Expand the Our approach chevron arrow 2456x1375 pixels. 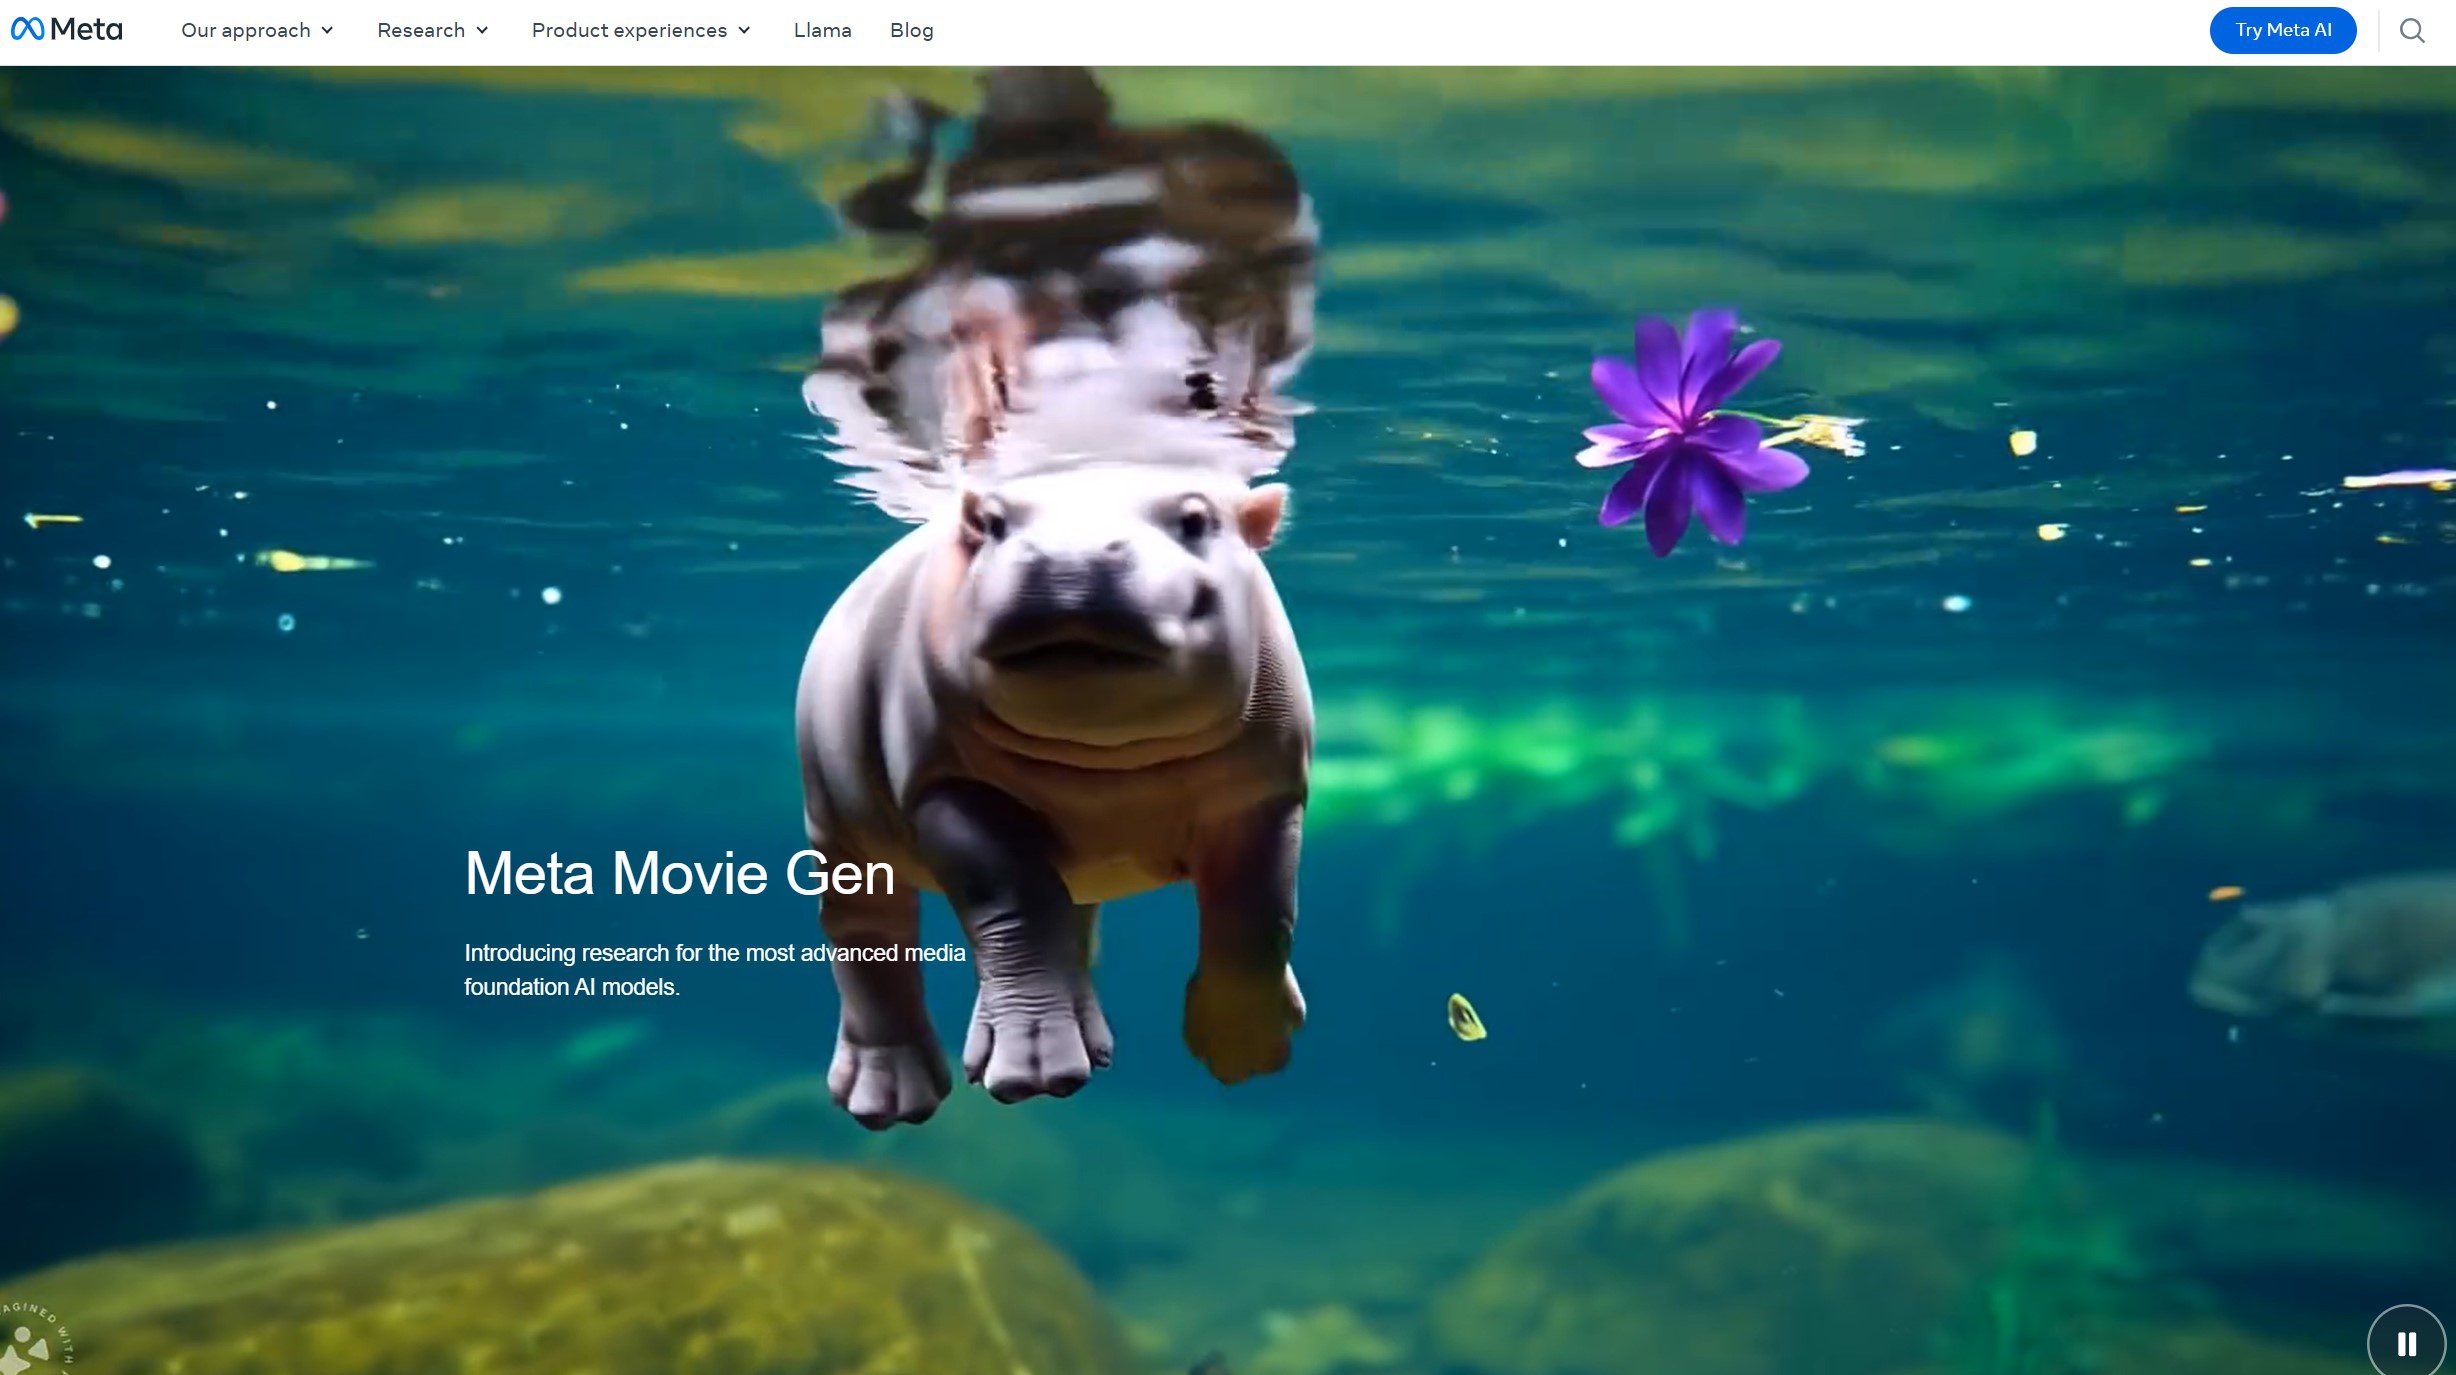327,31
